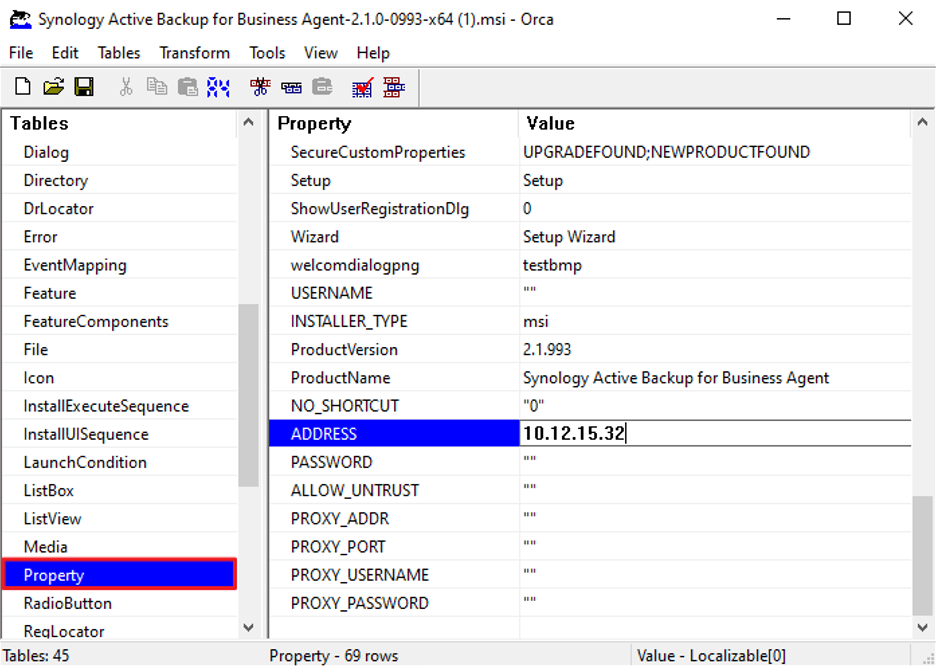Click the Find binoculars toolbar icon

(218, 87)
